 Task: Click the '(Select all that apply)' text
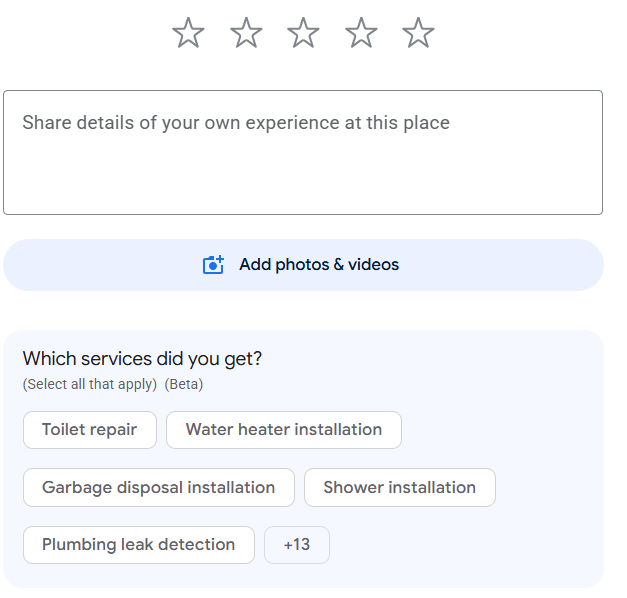coord(90,384)
